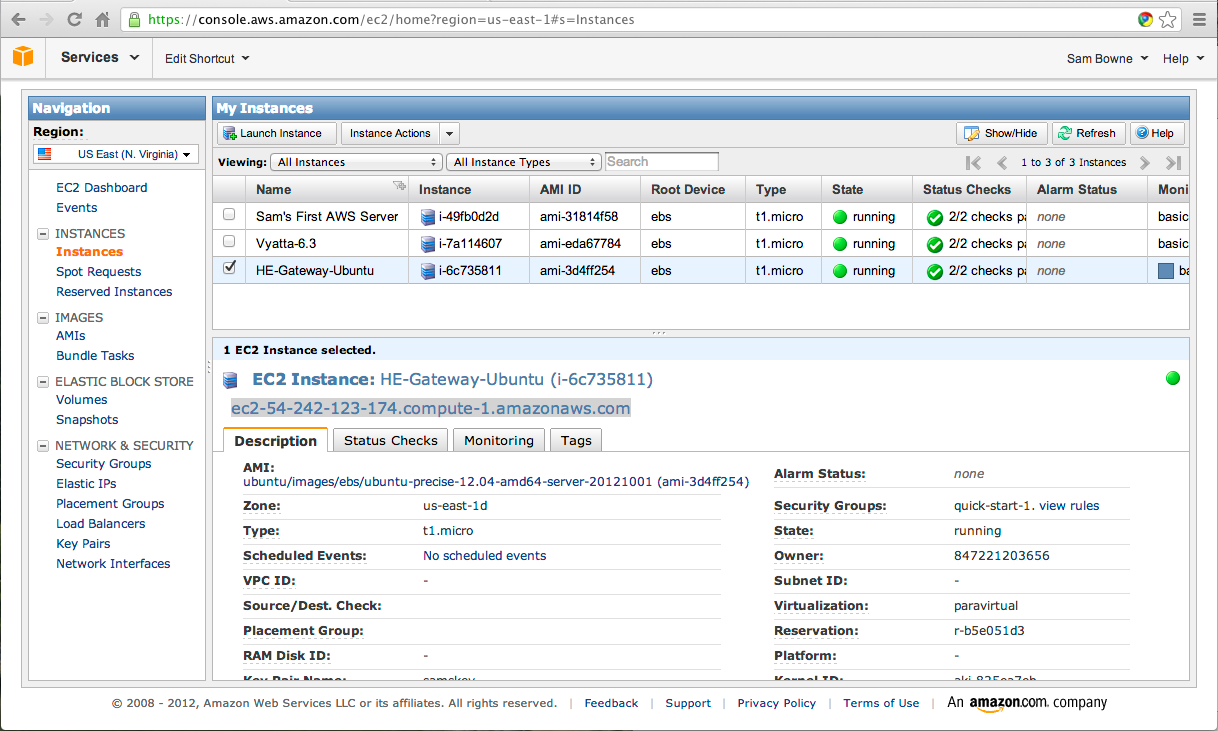Uncheck the HE-Gateway-Ubuntu instance checkbox
This screenshot has height=731, width=1218.
[x=229, y=268]
